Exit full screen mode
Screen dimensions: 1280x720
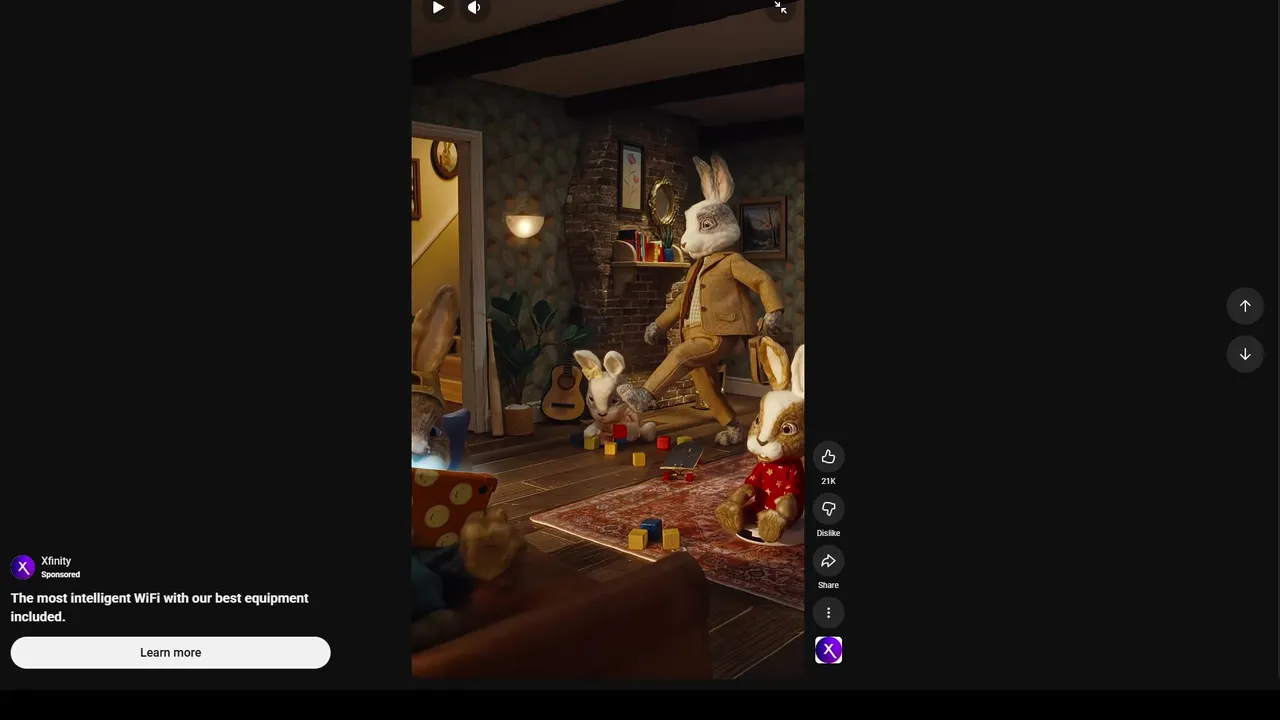[780, 8]
